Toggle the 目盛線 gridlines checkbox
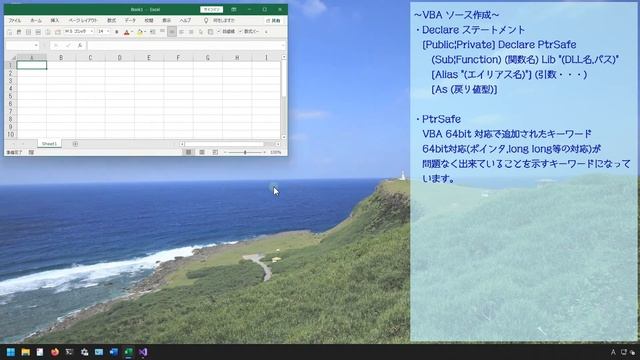Image resolution: width=640 pixels, height=360 pixels. pos(226,31)
